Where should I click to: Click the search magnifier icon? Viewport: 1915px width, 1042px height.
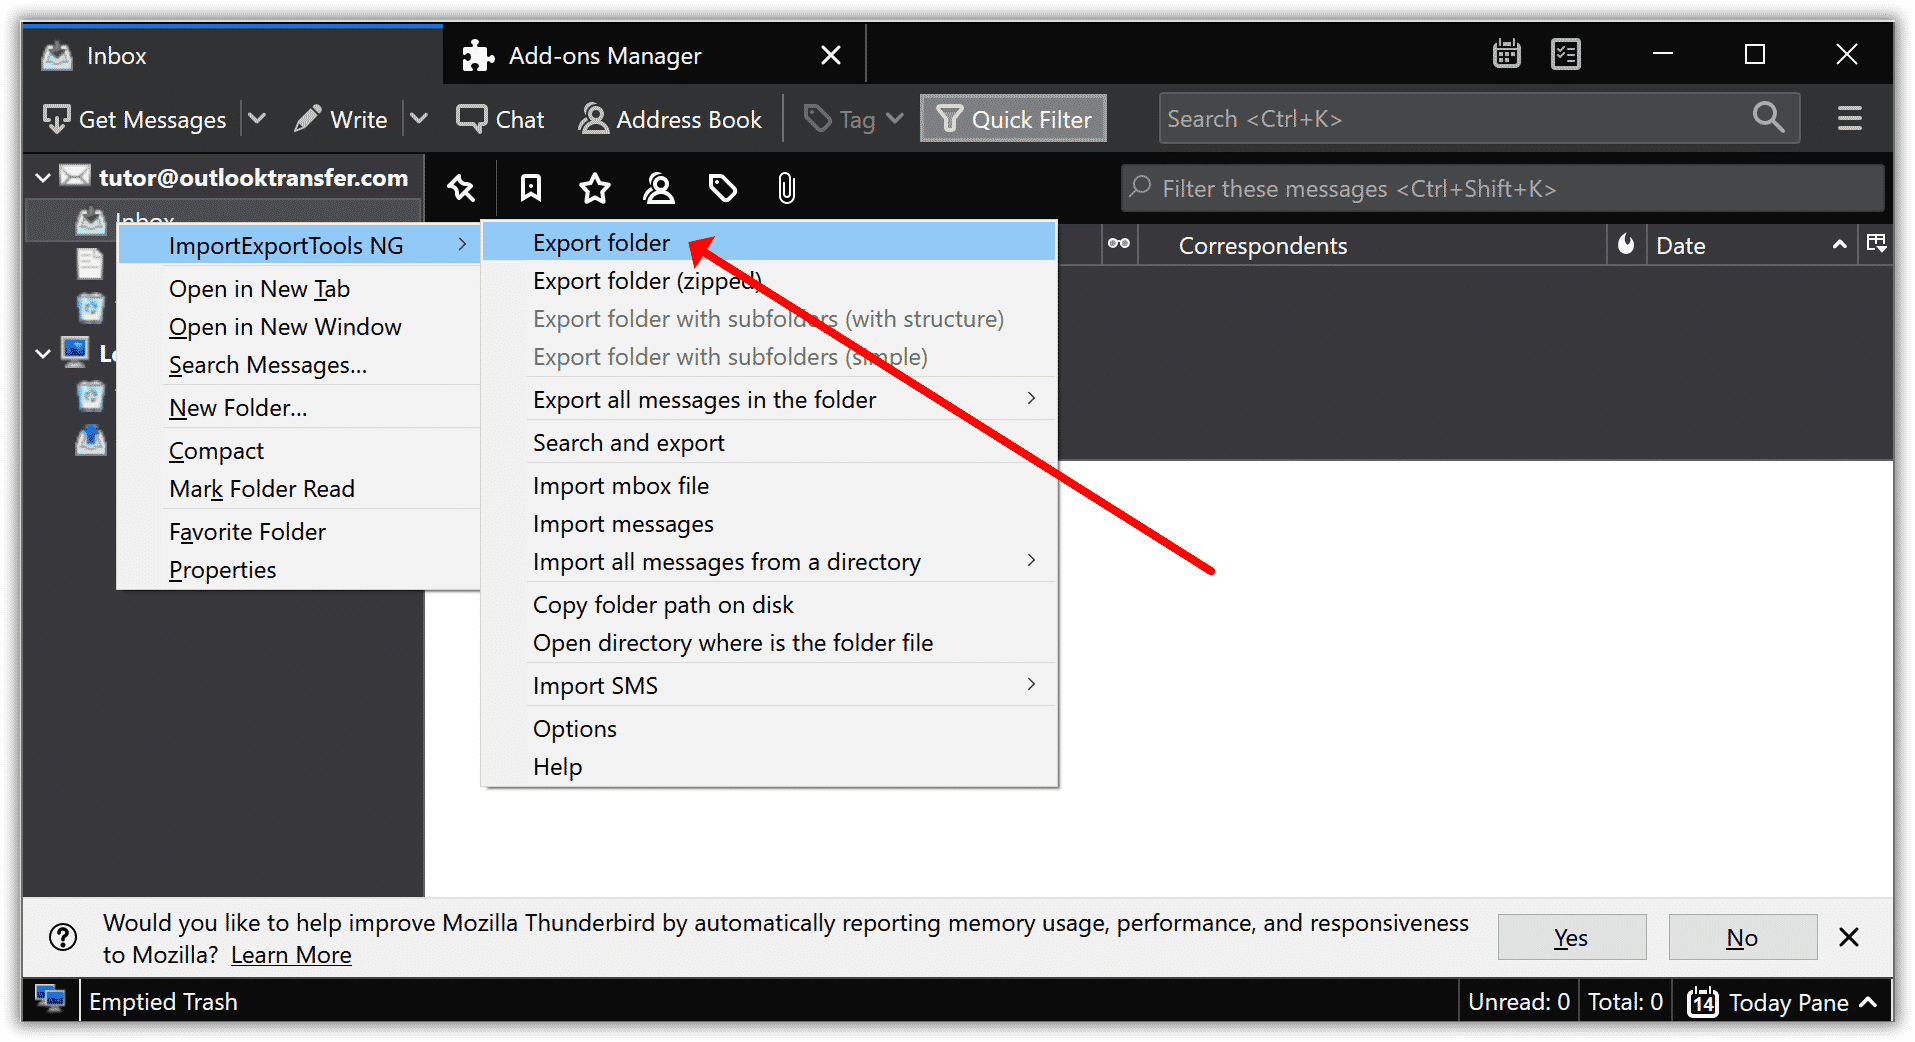[x=1769, y=118]
